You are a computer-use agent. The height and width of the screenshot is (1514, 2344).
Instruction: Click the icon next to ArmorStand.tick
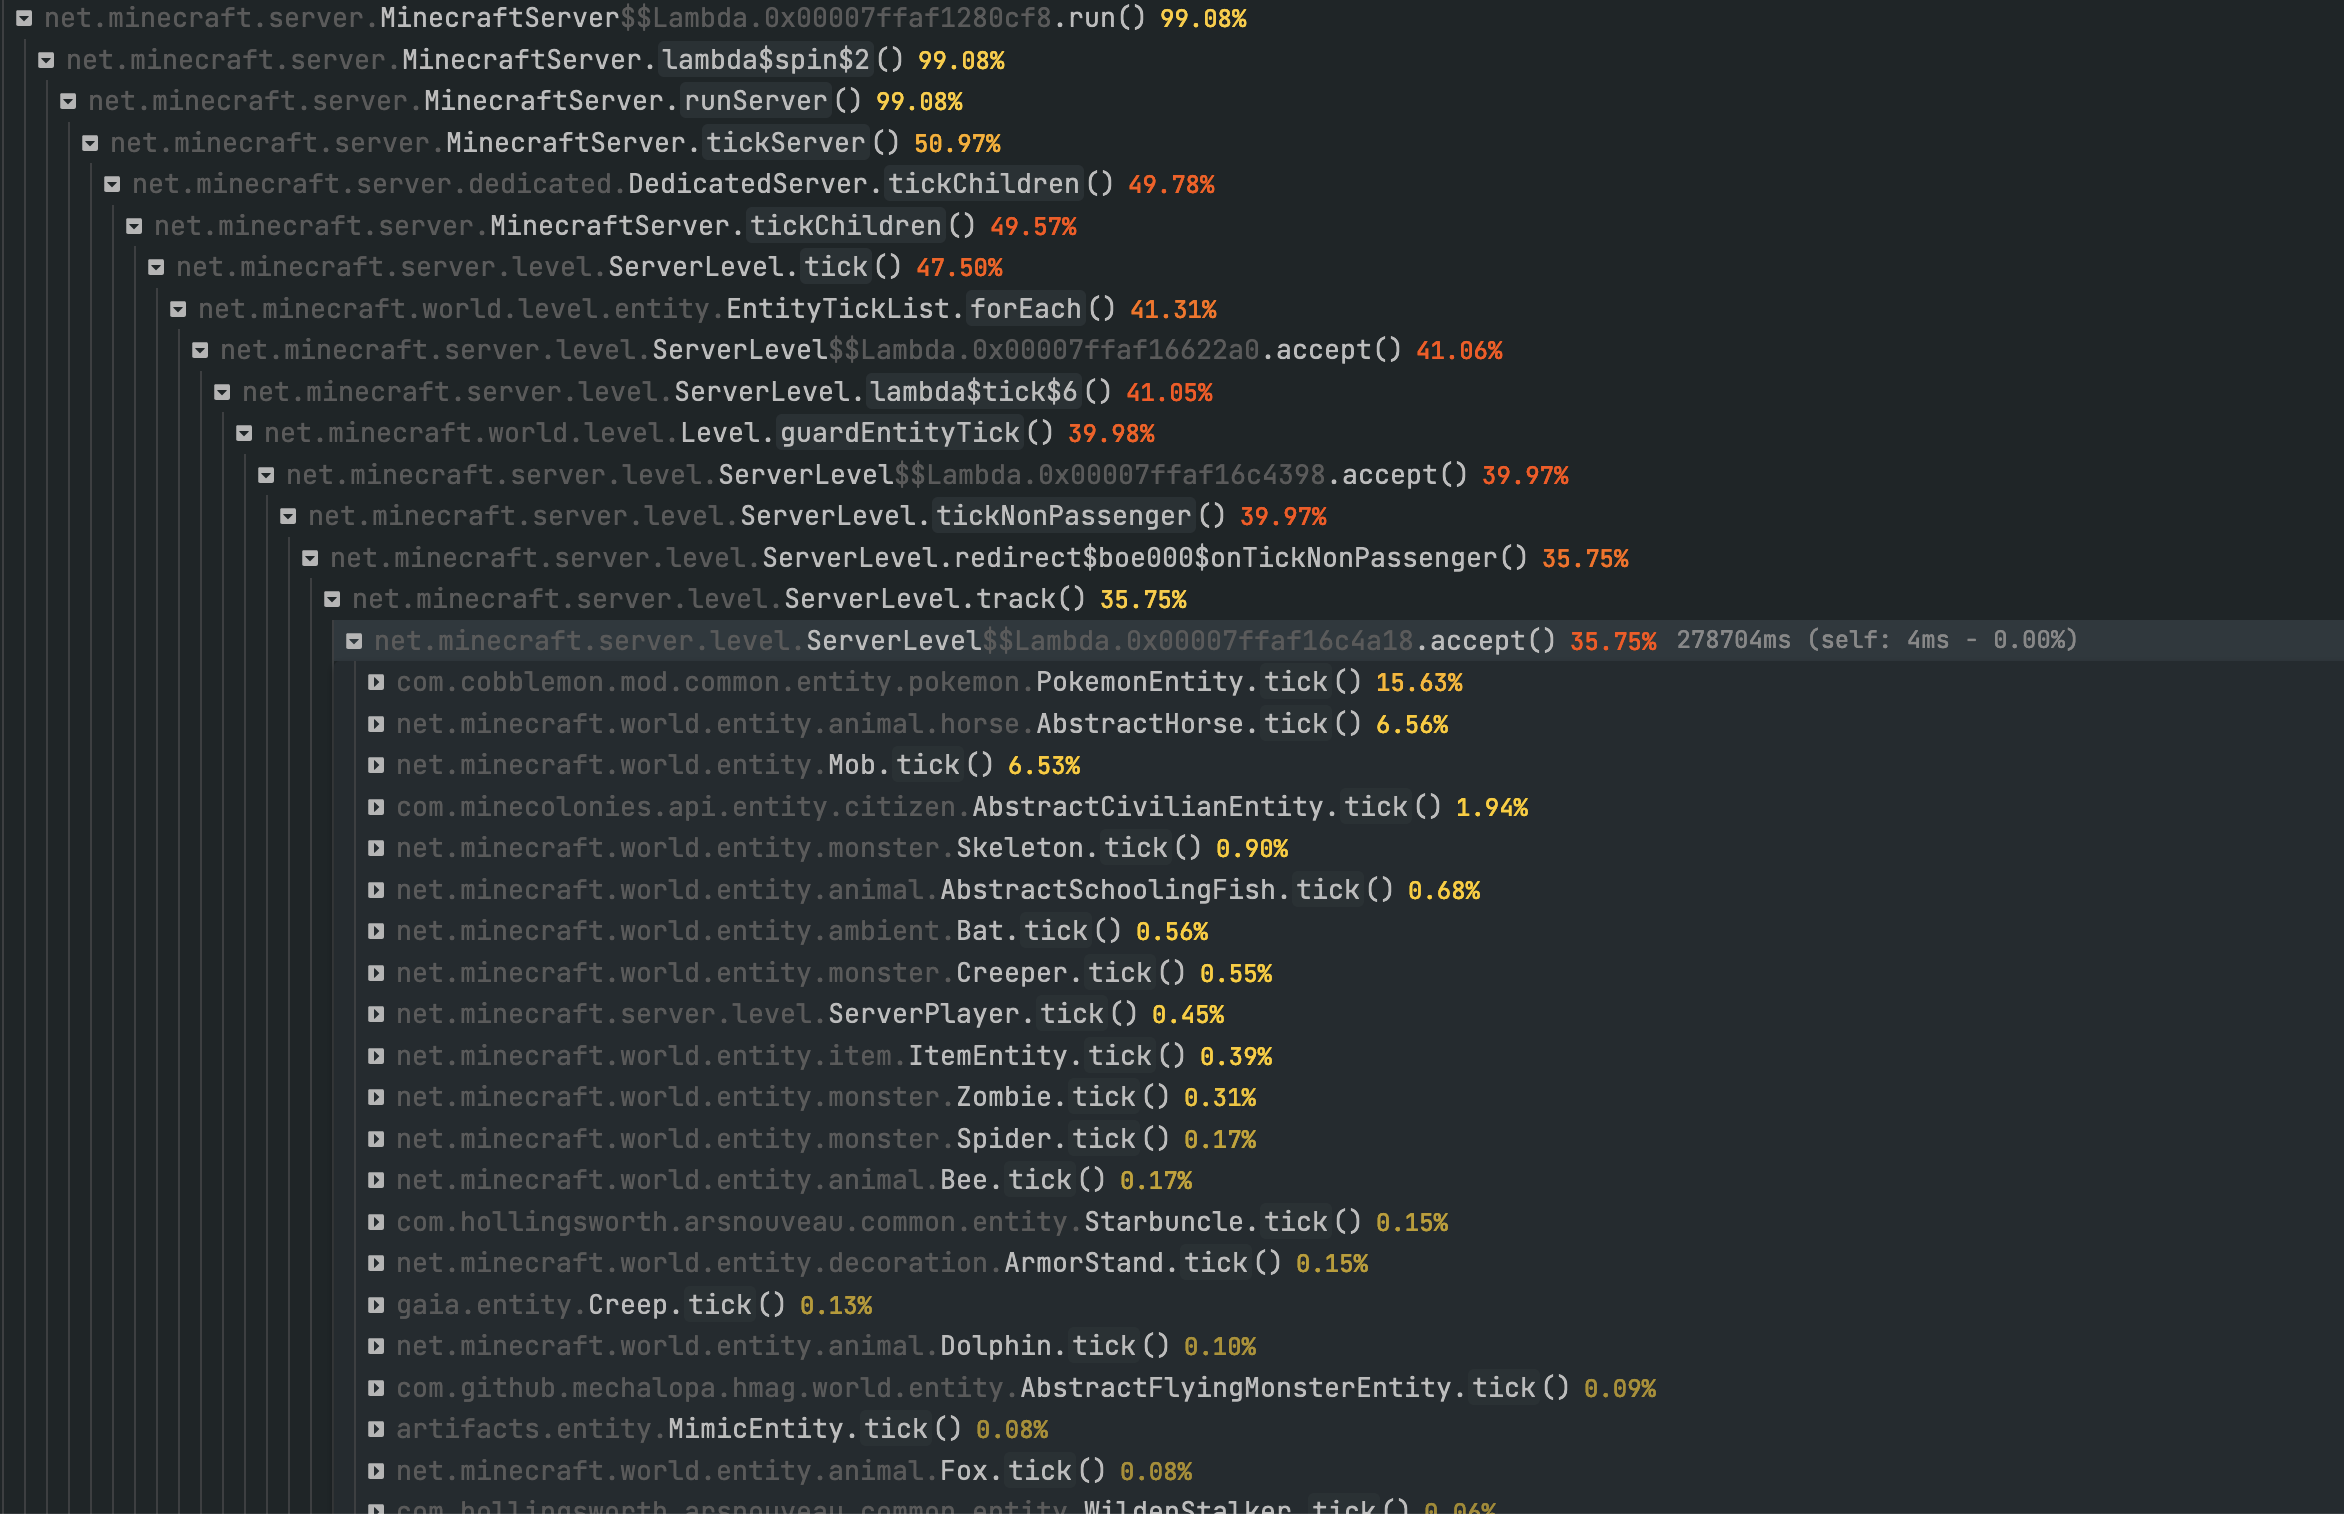(377, 1263)
